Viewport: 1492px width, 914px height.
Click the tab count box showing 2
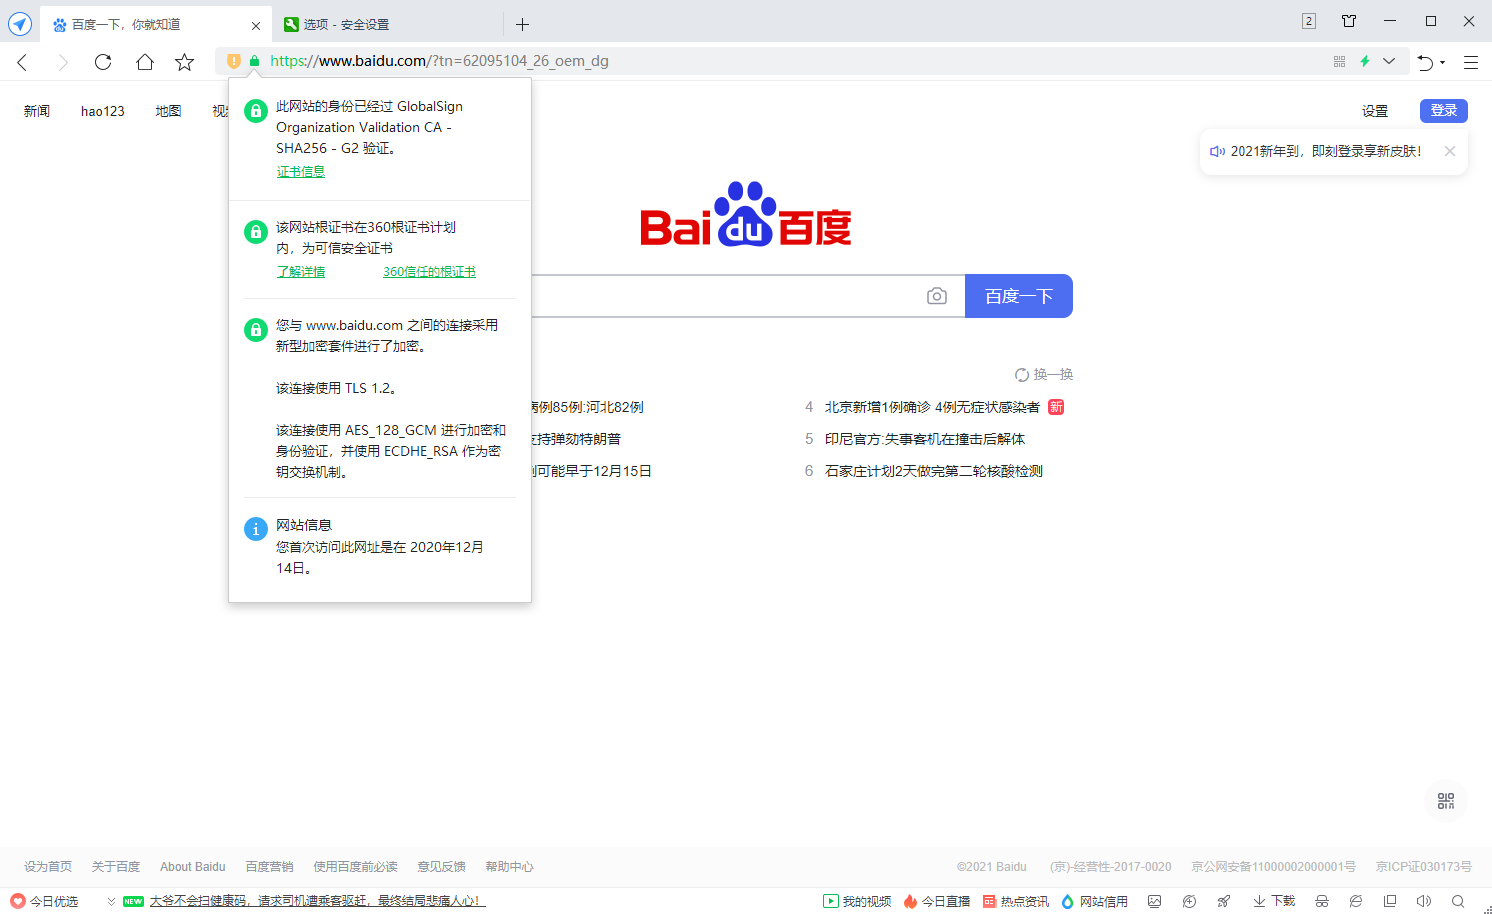tap(1309, 21)
